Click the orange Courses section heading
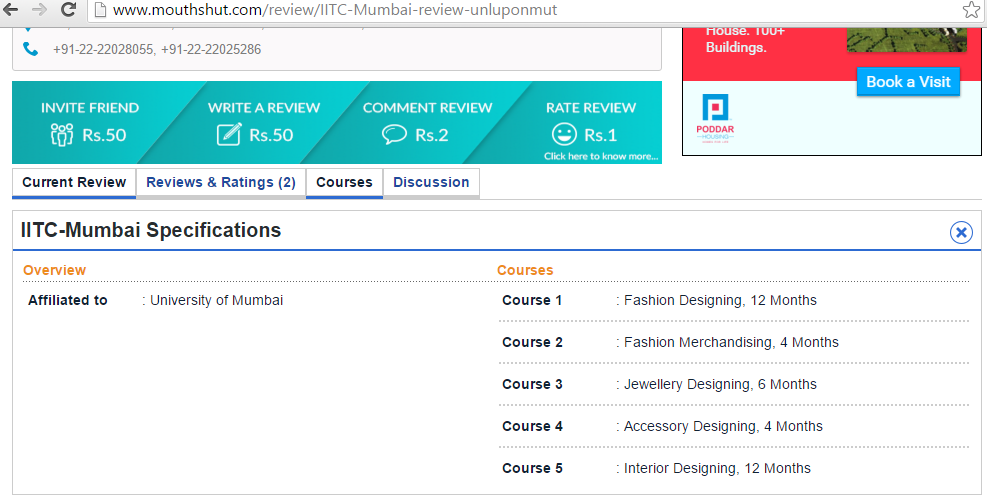 pos(525,270)
